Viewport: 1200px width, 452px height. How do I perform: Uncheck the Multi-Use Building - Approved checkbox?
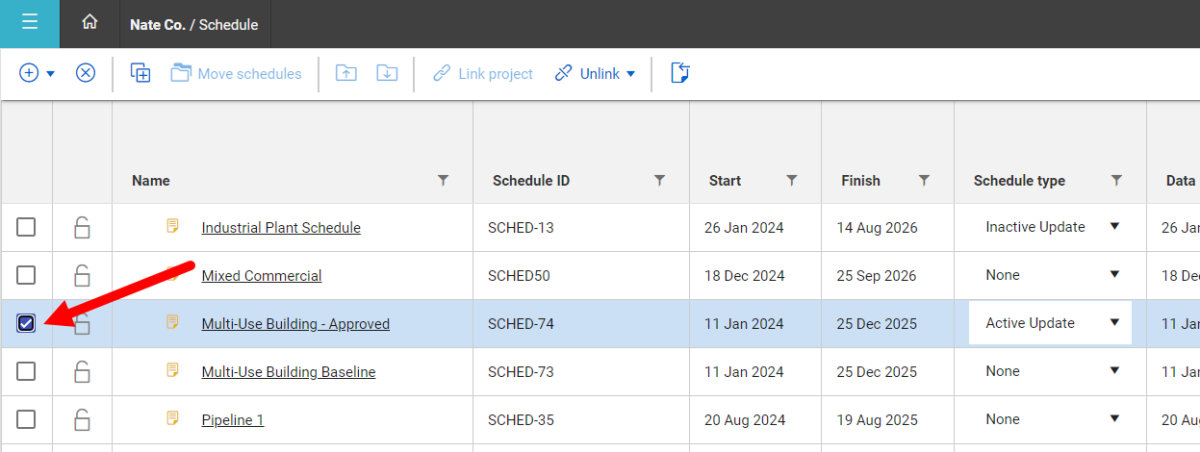click(x=26, y=323)
